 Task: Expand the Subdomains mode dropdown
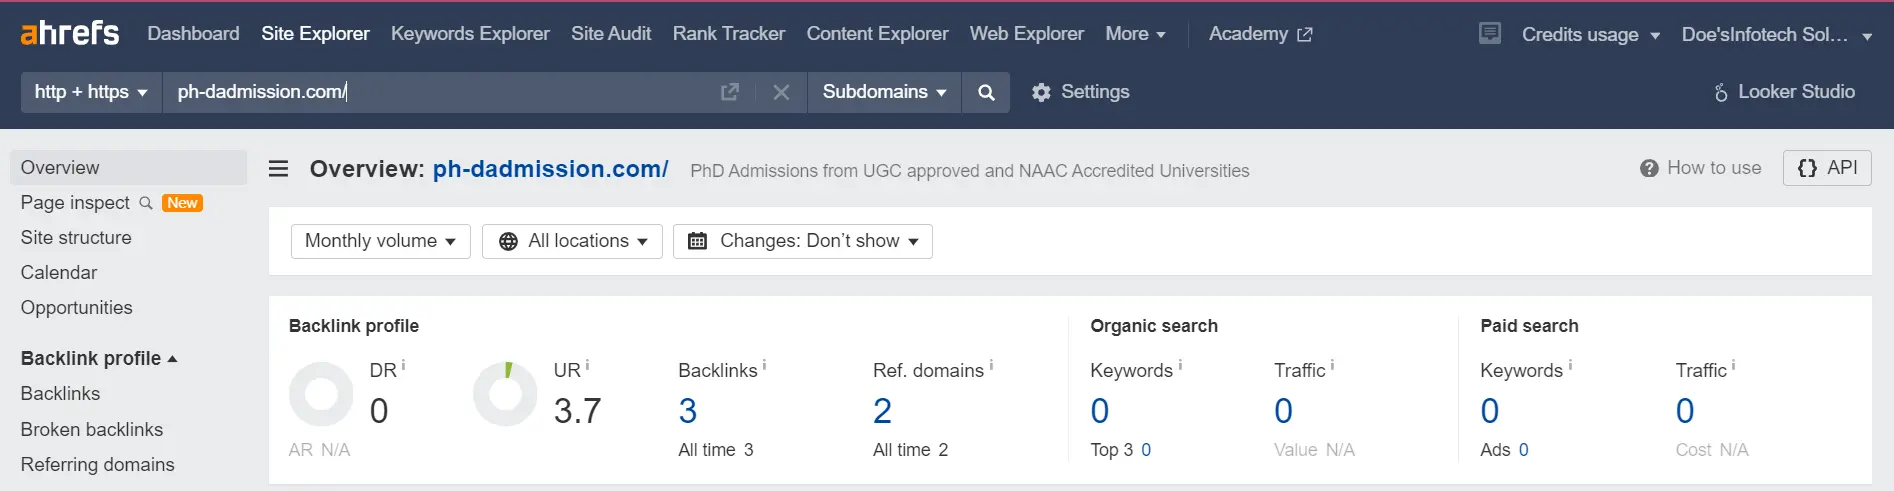click(x=884, y=92)
